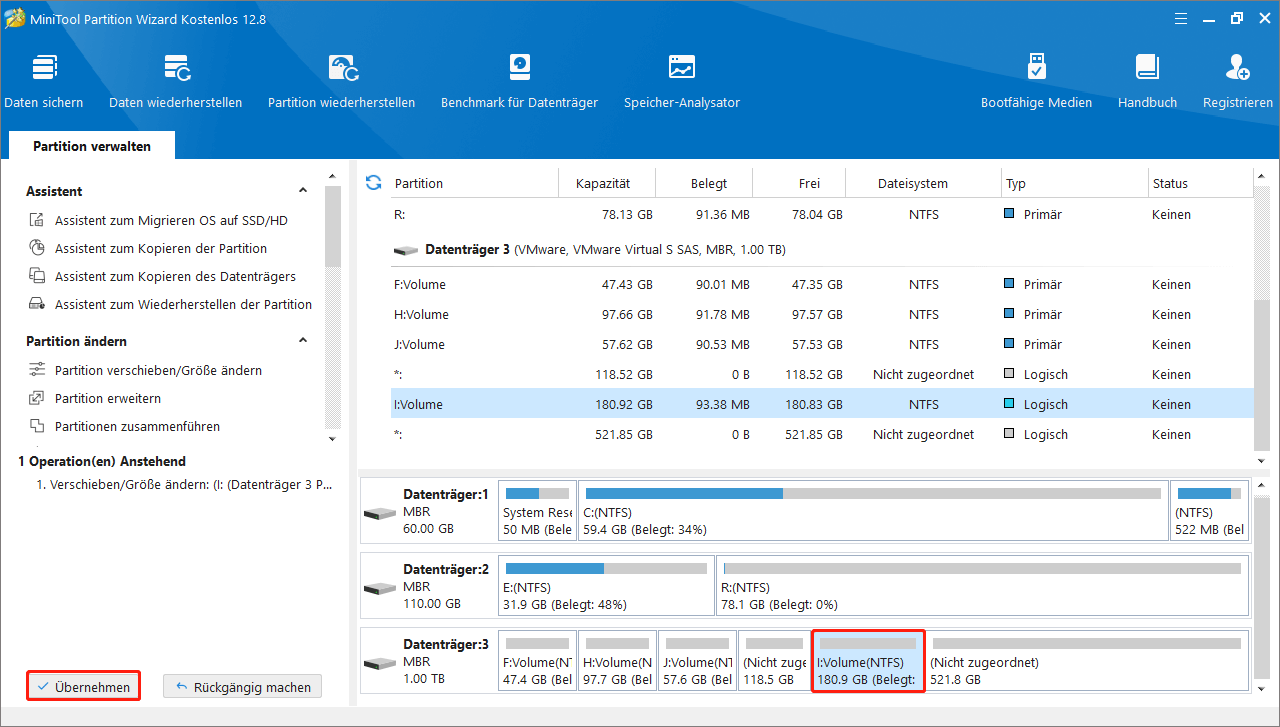Screen dimensions: 1280x727
Task: Select pending Verschieben/Größe ändern operation
Action: click(x=185, y=484)
